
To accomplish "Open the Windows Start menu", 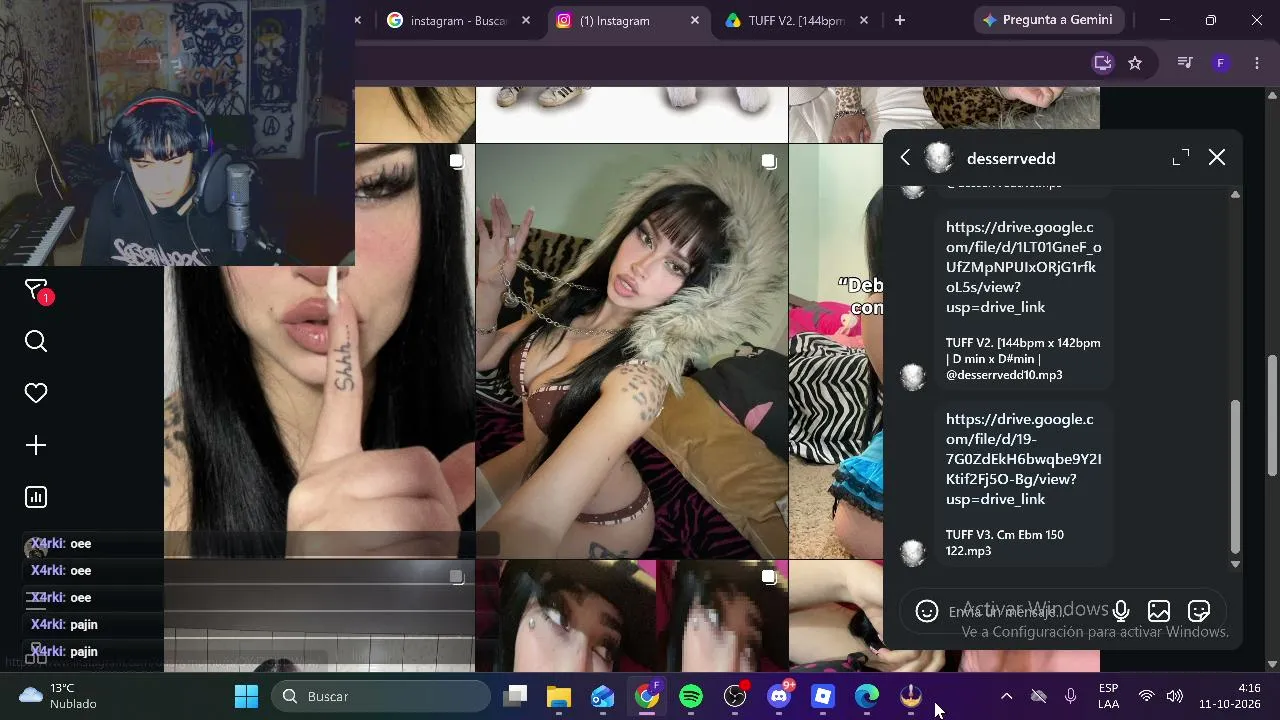I will coord(246,696).
